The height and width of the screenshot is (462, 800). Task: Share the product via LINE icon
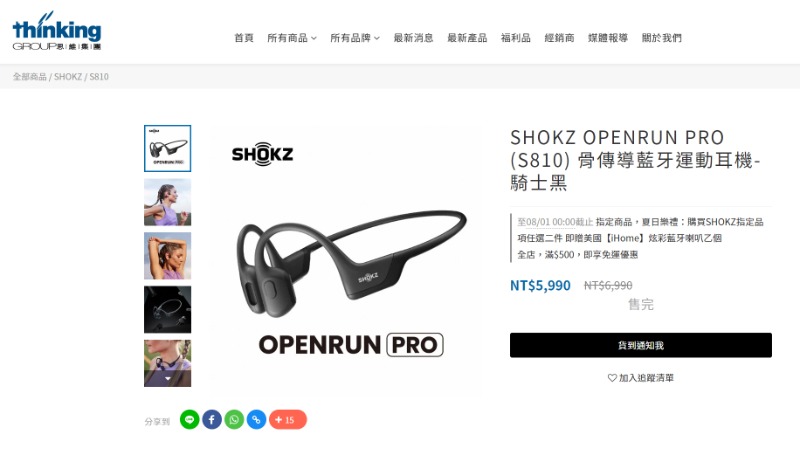[x=189, y=420]
